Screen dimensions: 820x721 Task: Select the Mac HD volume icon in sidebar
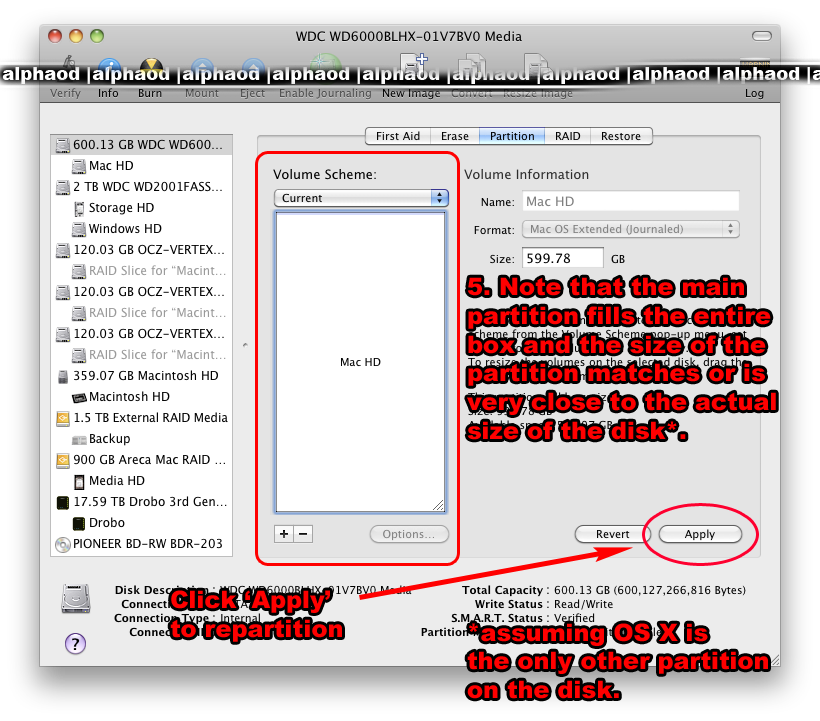pos(79,166)
